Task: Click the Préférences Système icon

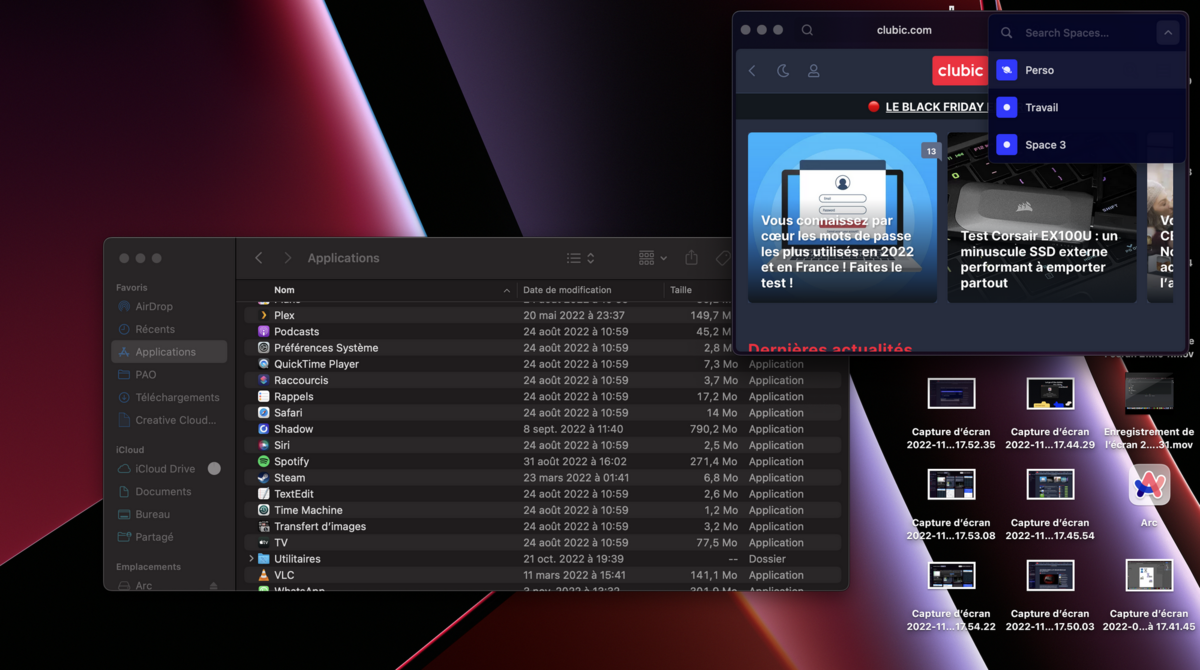Action: [264, 348]
